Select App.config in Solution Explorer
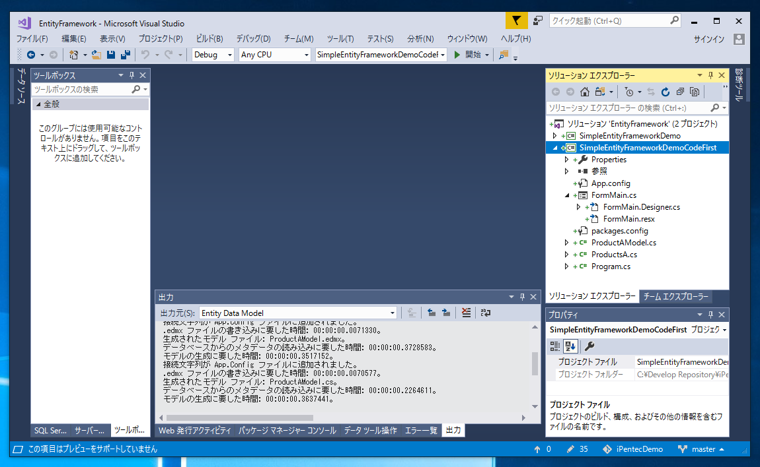 click(610, 183)
